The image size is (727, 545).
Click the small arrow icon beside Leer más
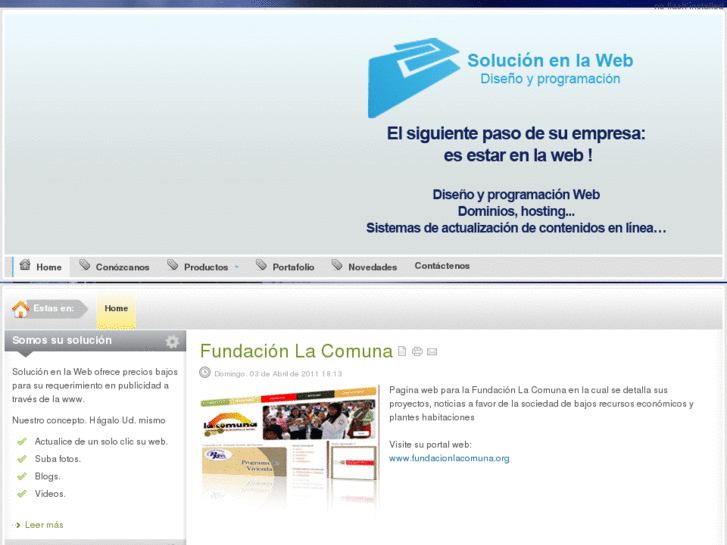(x=17, y=525)
